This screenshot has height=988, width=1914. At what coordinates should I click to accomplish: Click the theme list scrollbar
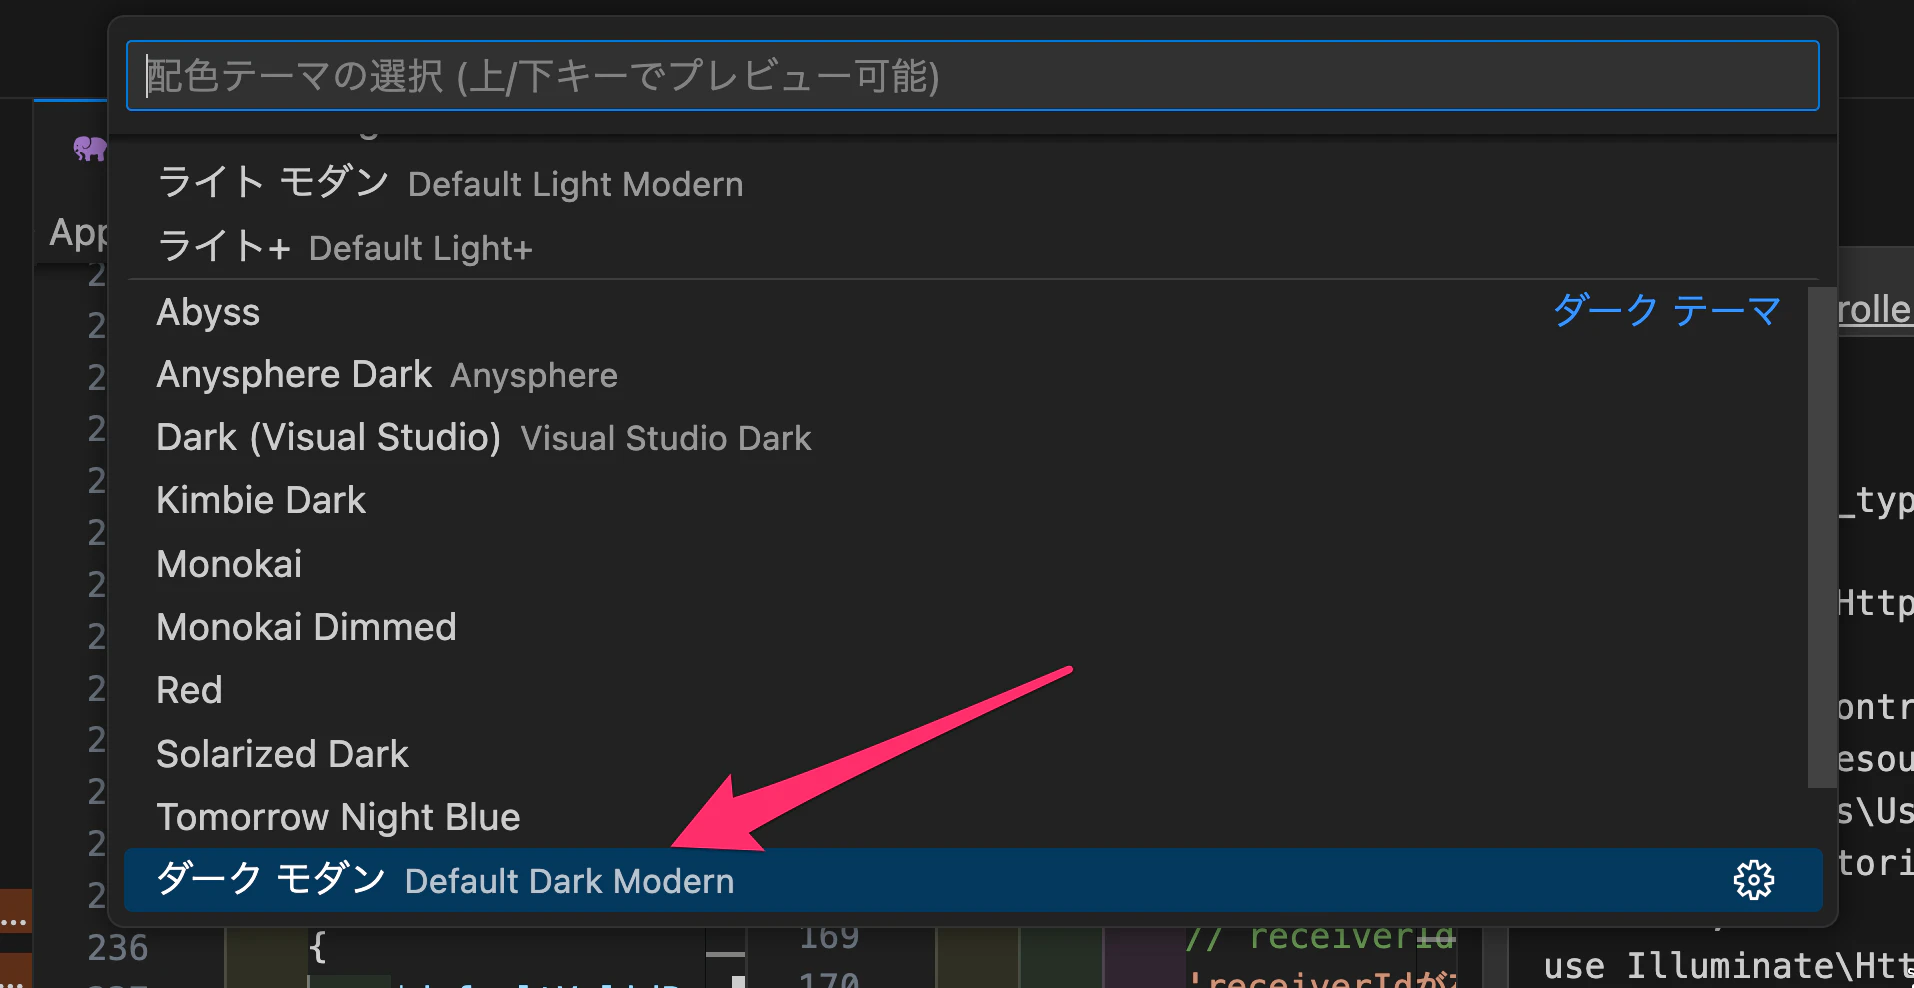[1822, 538]
